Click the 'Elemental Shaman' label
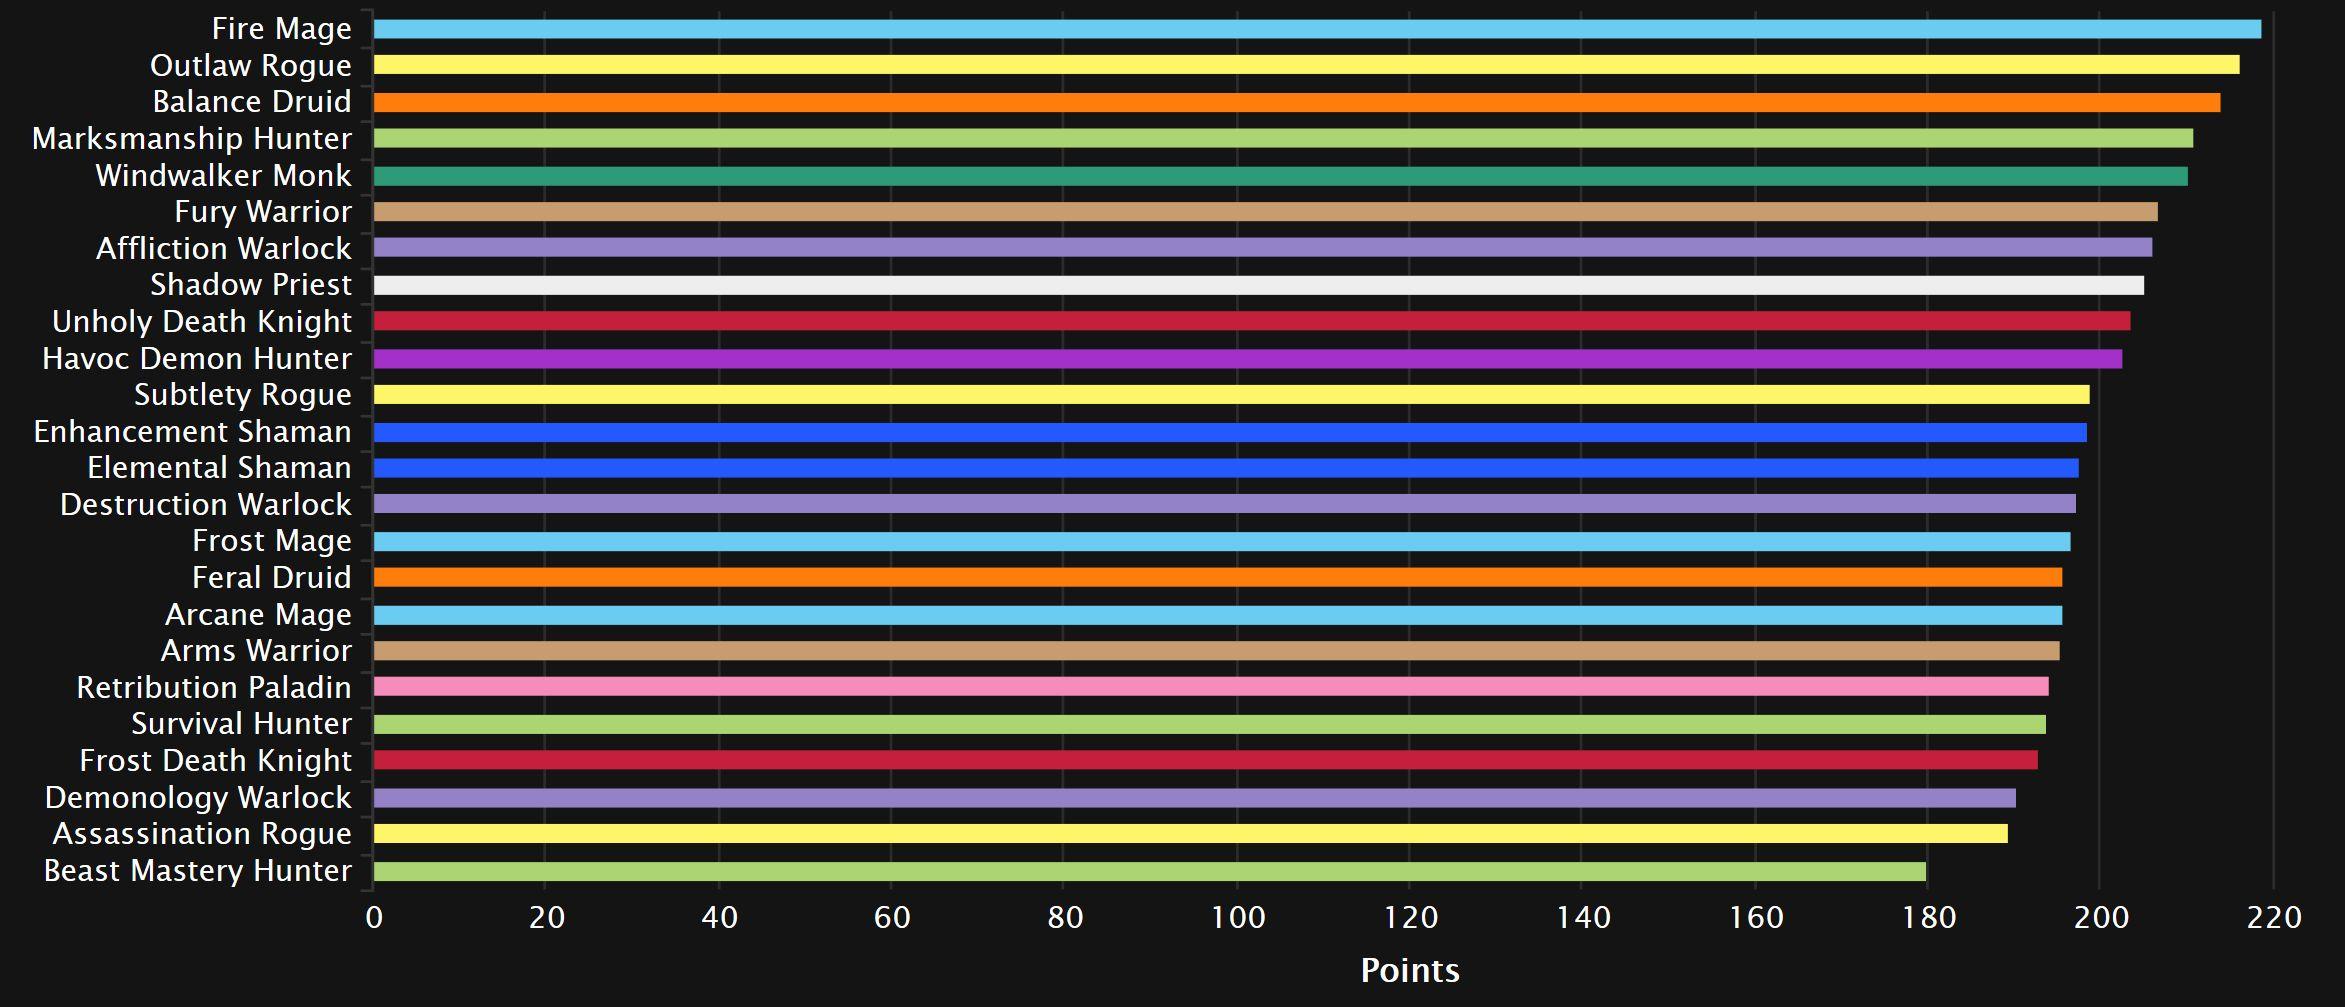The height and width of the screenshot is (1007, 2345). coord(220,468)
